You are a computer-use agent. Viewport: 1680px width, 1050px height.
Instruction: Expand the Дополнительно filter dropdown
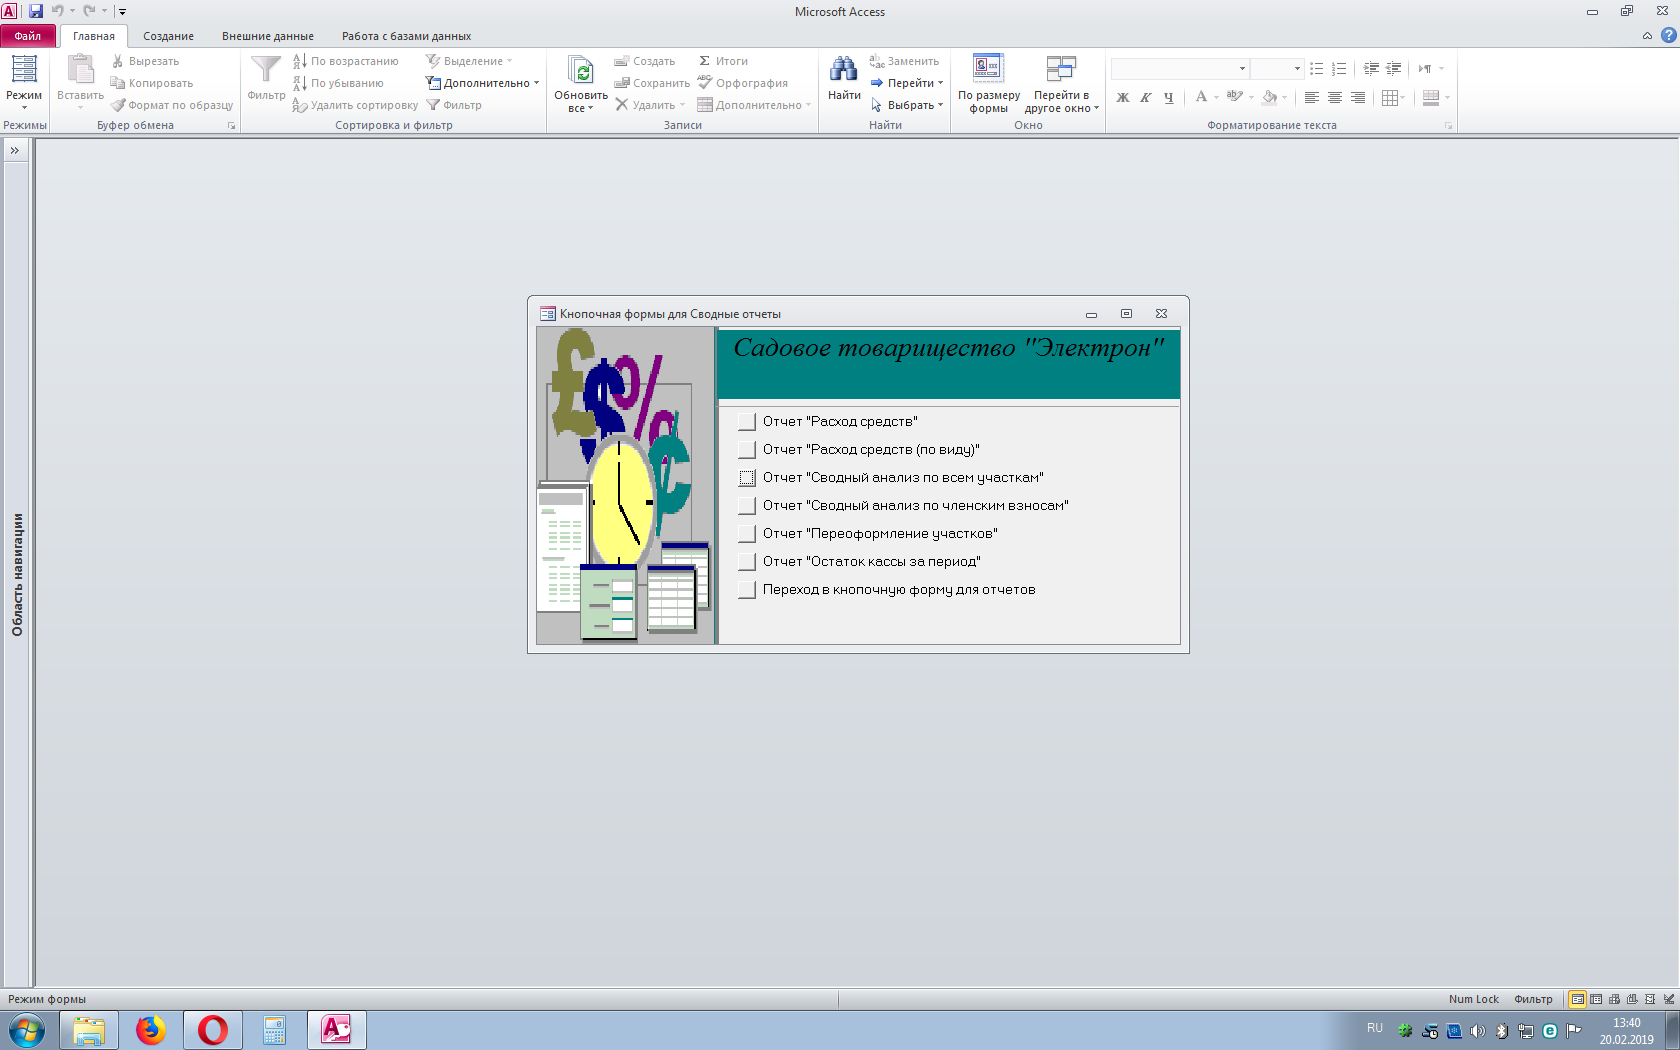pos(483,83)
